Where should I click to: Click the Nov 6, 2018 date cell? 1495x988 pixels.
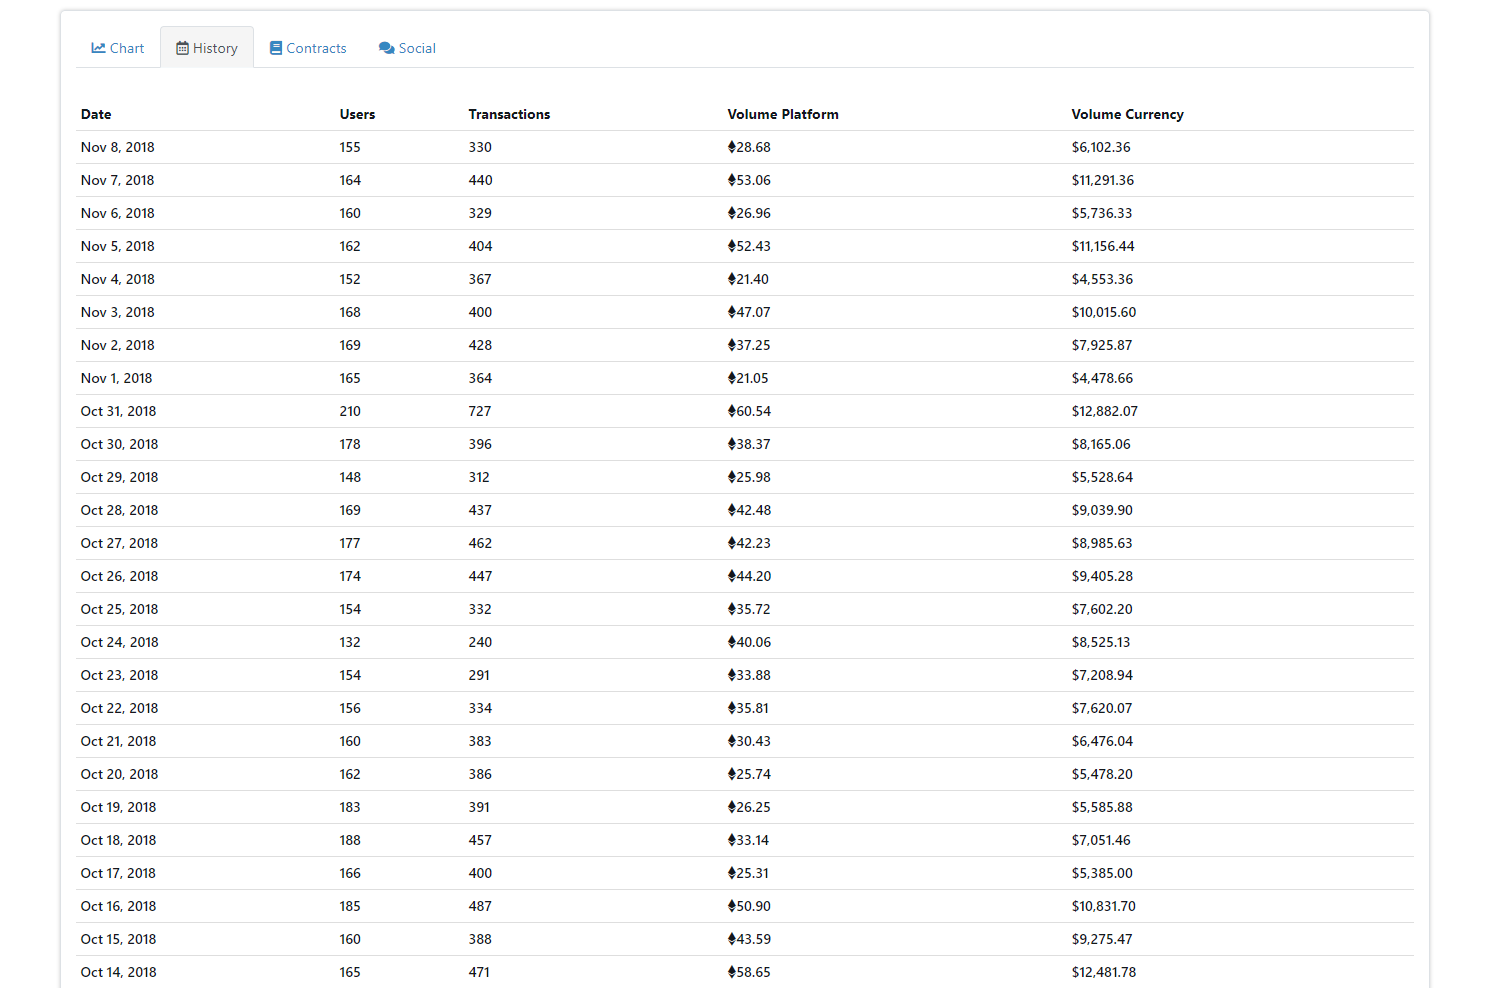click(x=118, y=213)
